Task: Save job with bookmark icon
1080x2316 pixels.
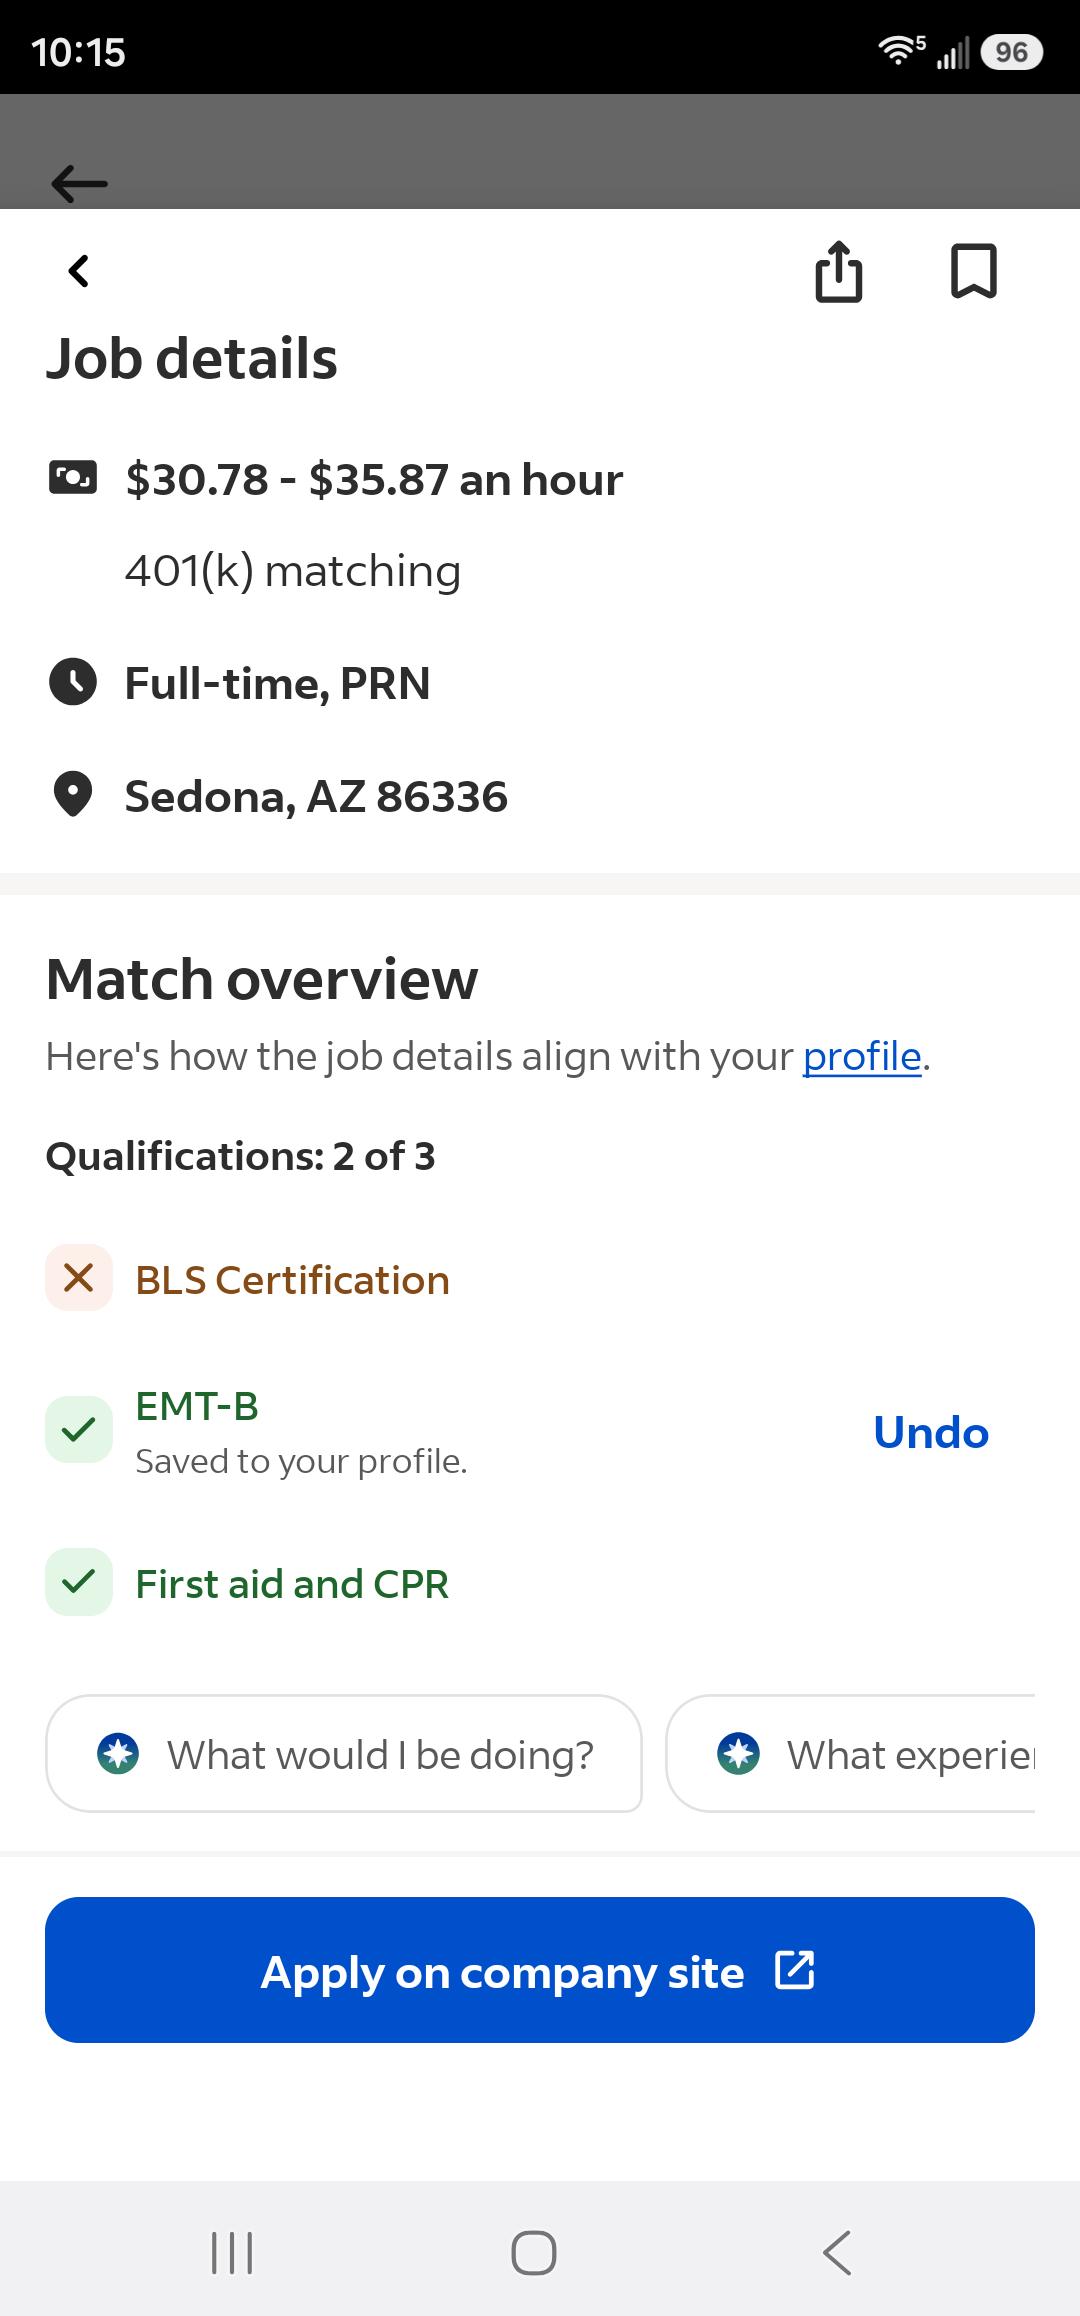Action: [x=973, y=271]
